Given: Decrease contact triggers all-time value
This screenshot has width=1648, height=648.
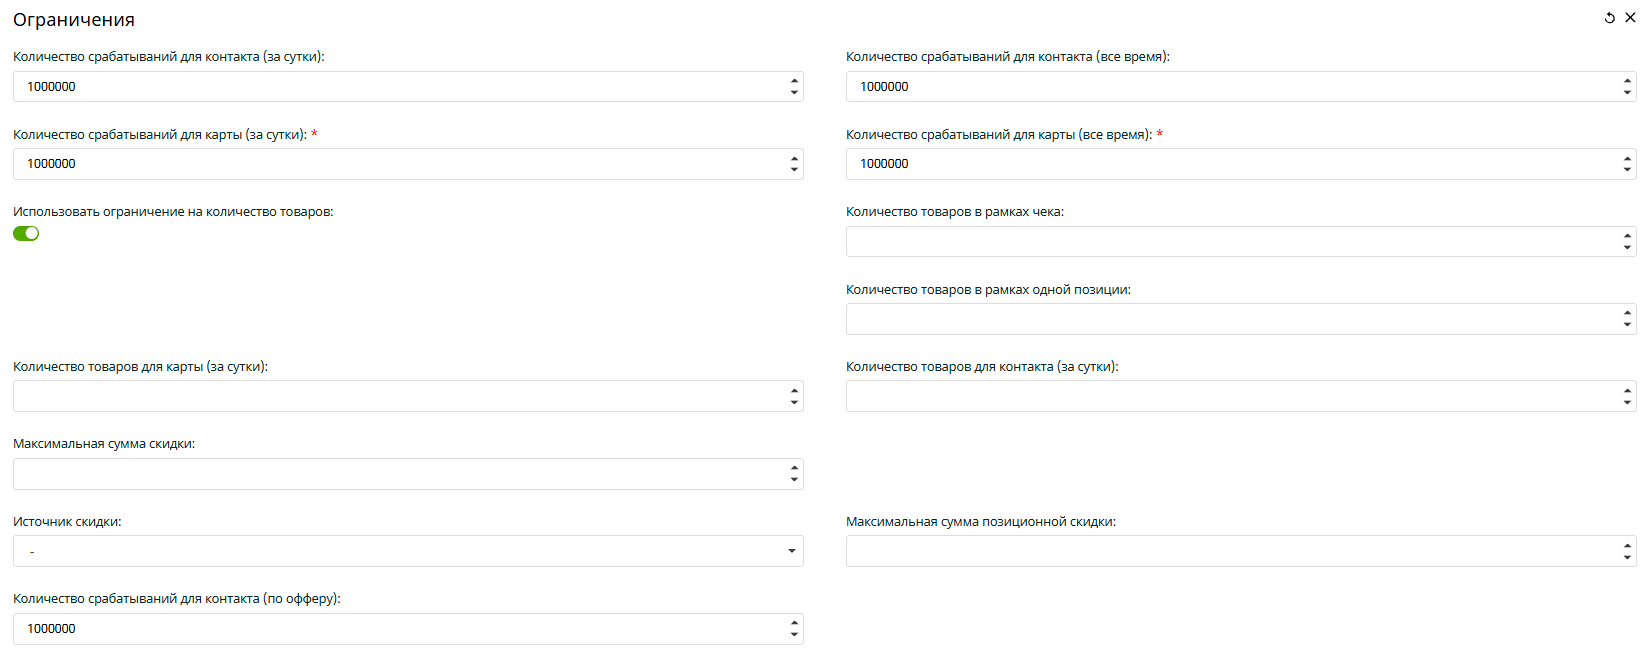Looking at the screenshot, I should pos(1627,92).
